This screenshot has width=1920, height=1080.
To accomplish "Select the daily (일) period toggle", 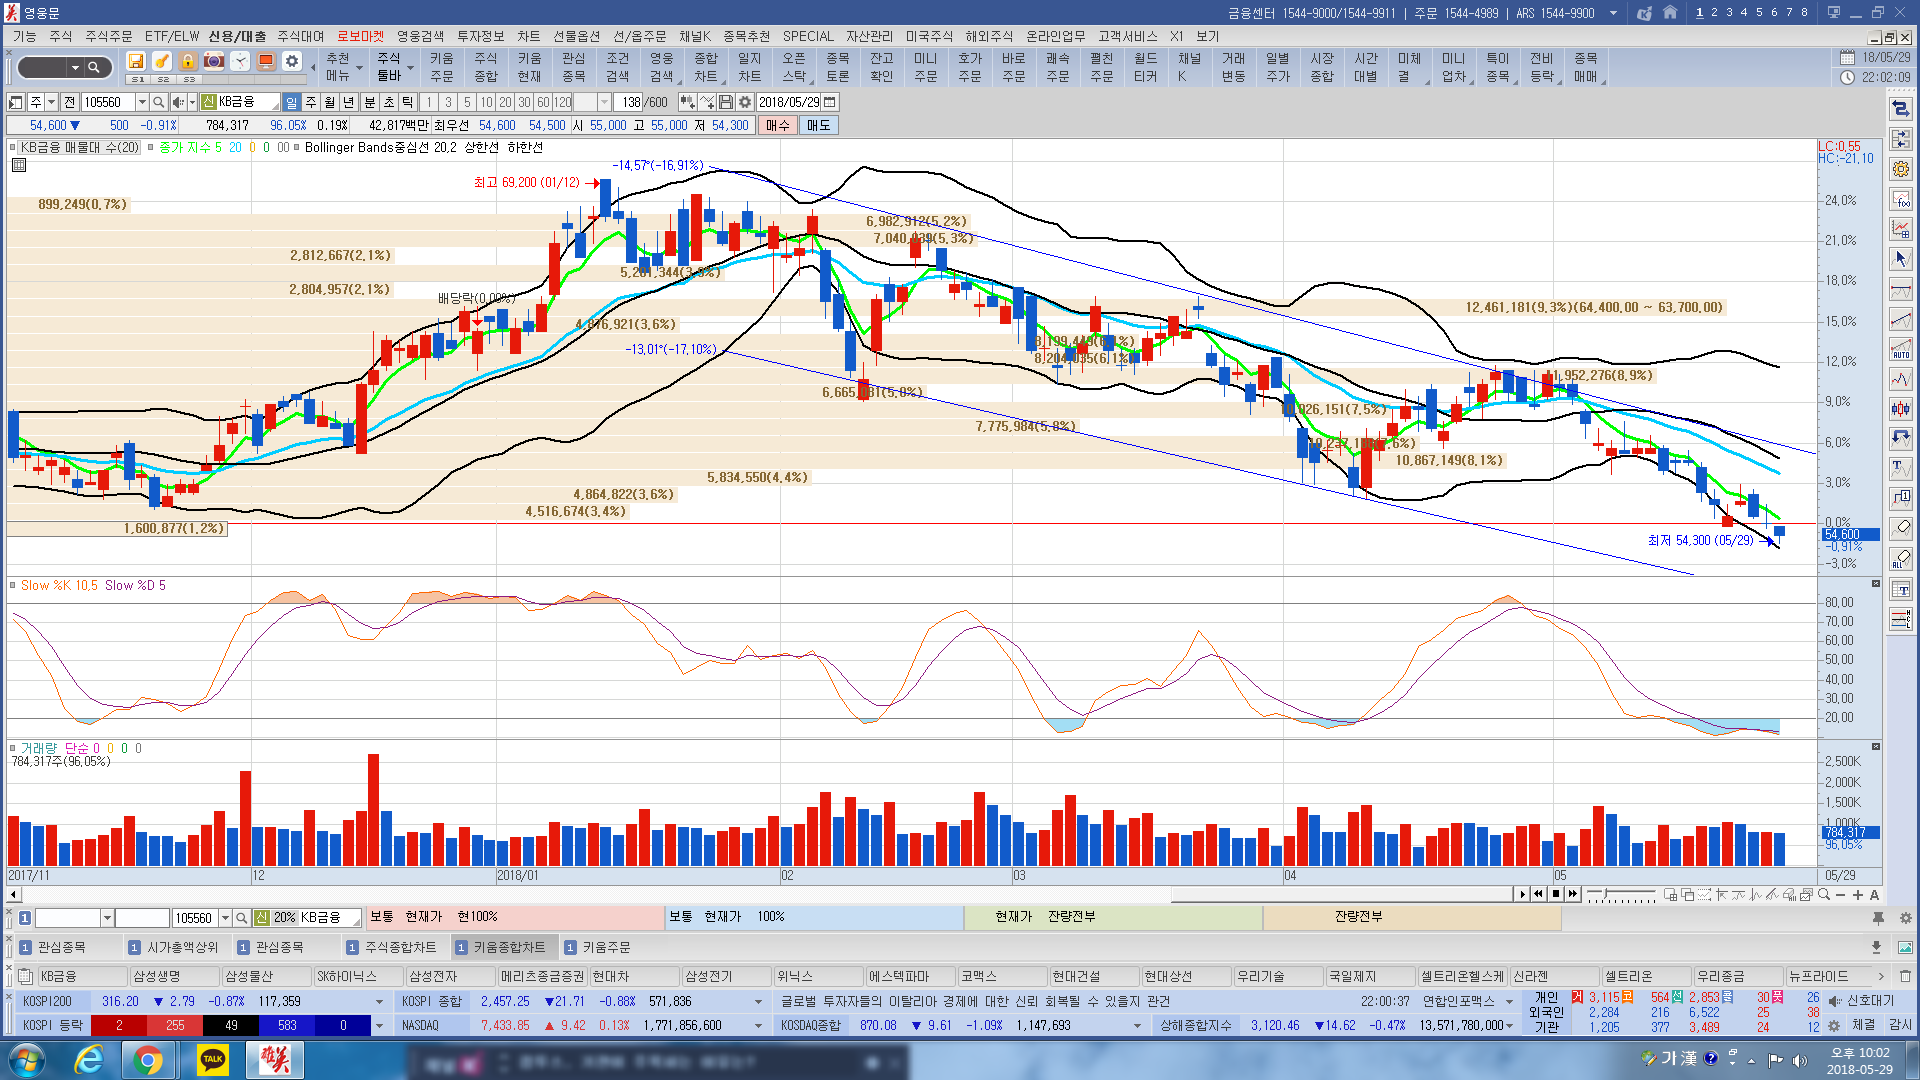I will [291, 102].
